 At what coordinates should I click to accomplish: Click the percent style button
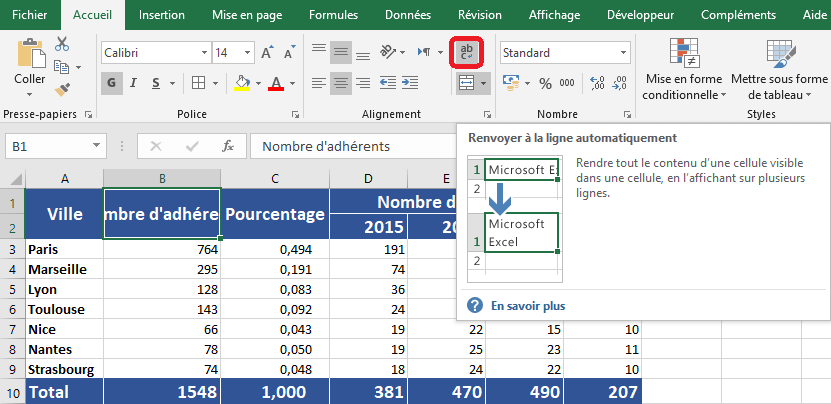tap(545, 83)
